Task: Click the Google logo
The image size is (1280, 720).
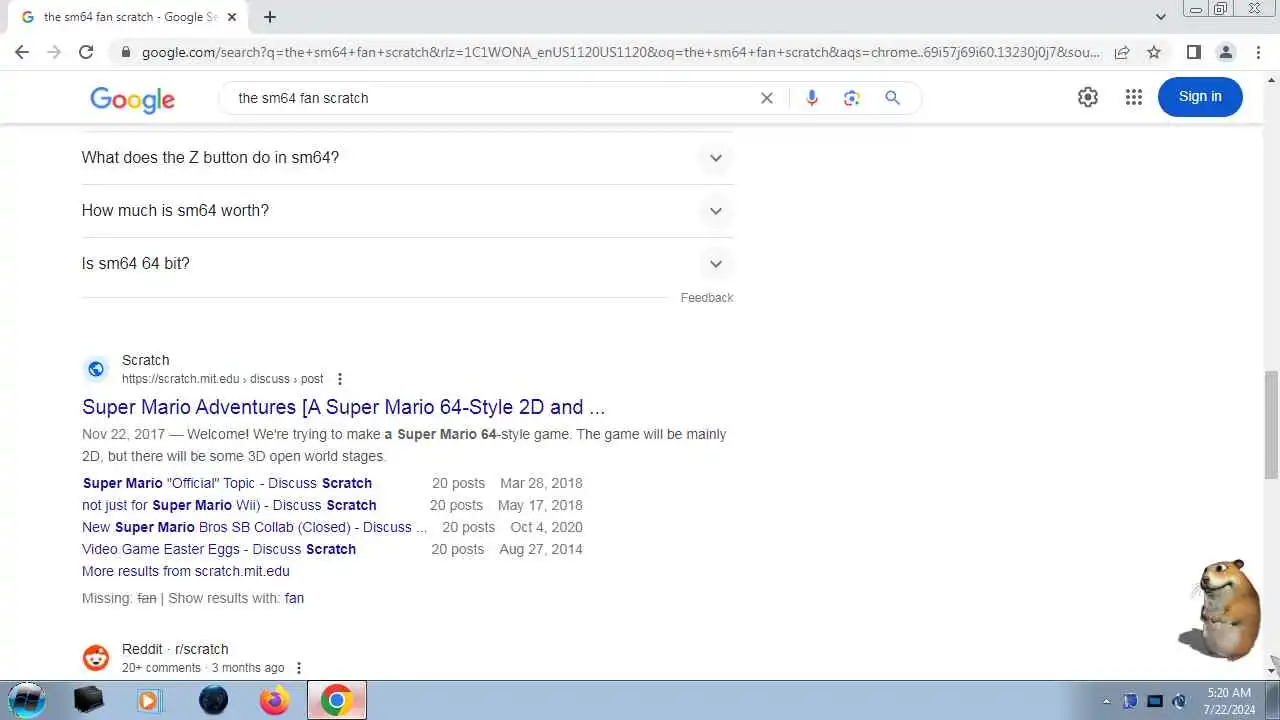Action: click(x=132, y=99)
